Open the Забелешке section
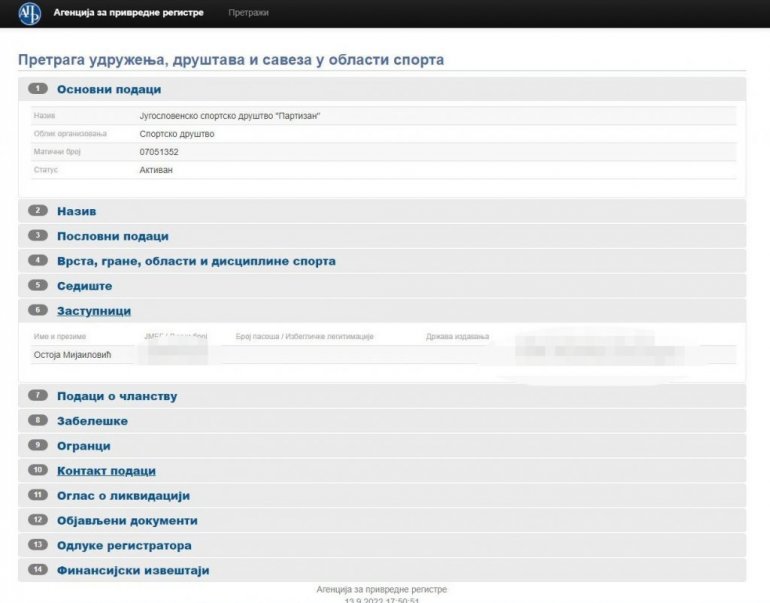This screenshot has height=603, width=770. pos(92,421)
